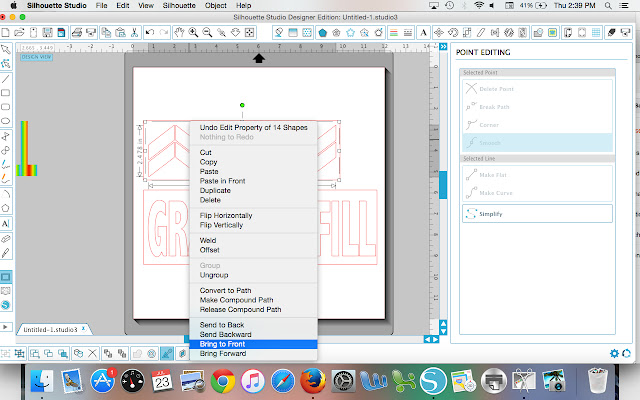Click the Copy icon in the toolbar
The width and height of the screenshot is (640, 400).
coord(106,33)
